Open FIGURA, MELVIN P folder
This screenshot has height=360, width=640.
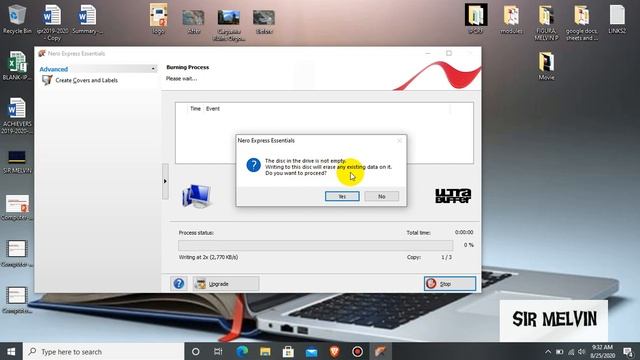coord(546,22)
